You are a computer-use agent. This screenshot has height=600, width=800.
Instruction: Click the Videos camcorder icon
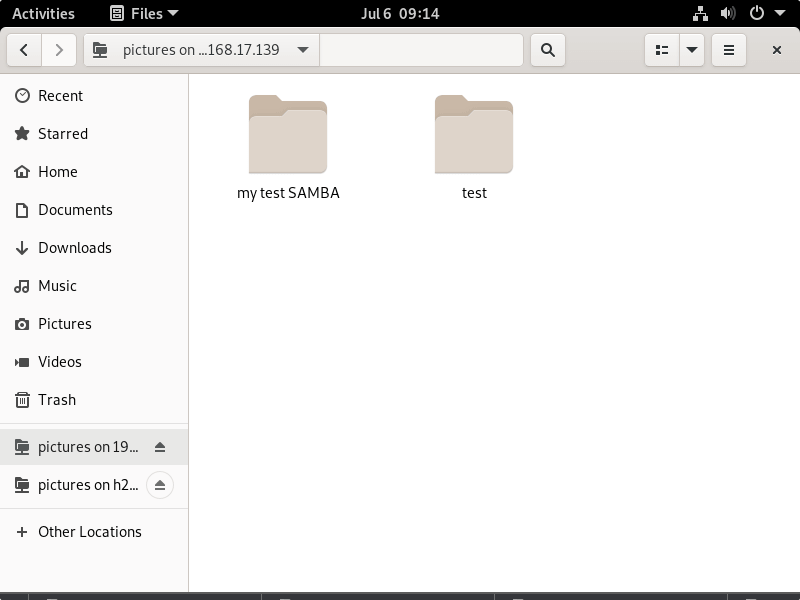(x=22, y=362)
